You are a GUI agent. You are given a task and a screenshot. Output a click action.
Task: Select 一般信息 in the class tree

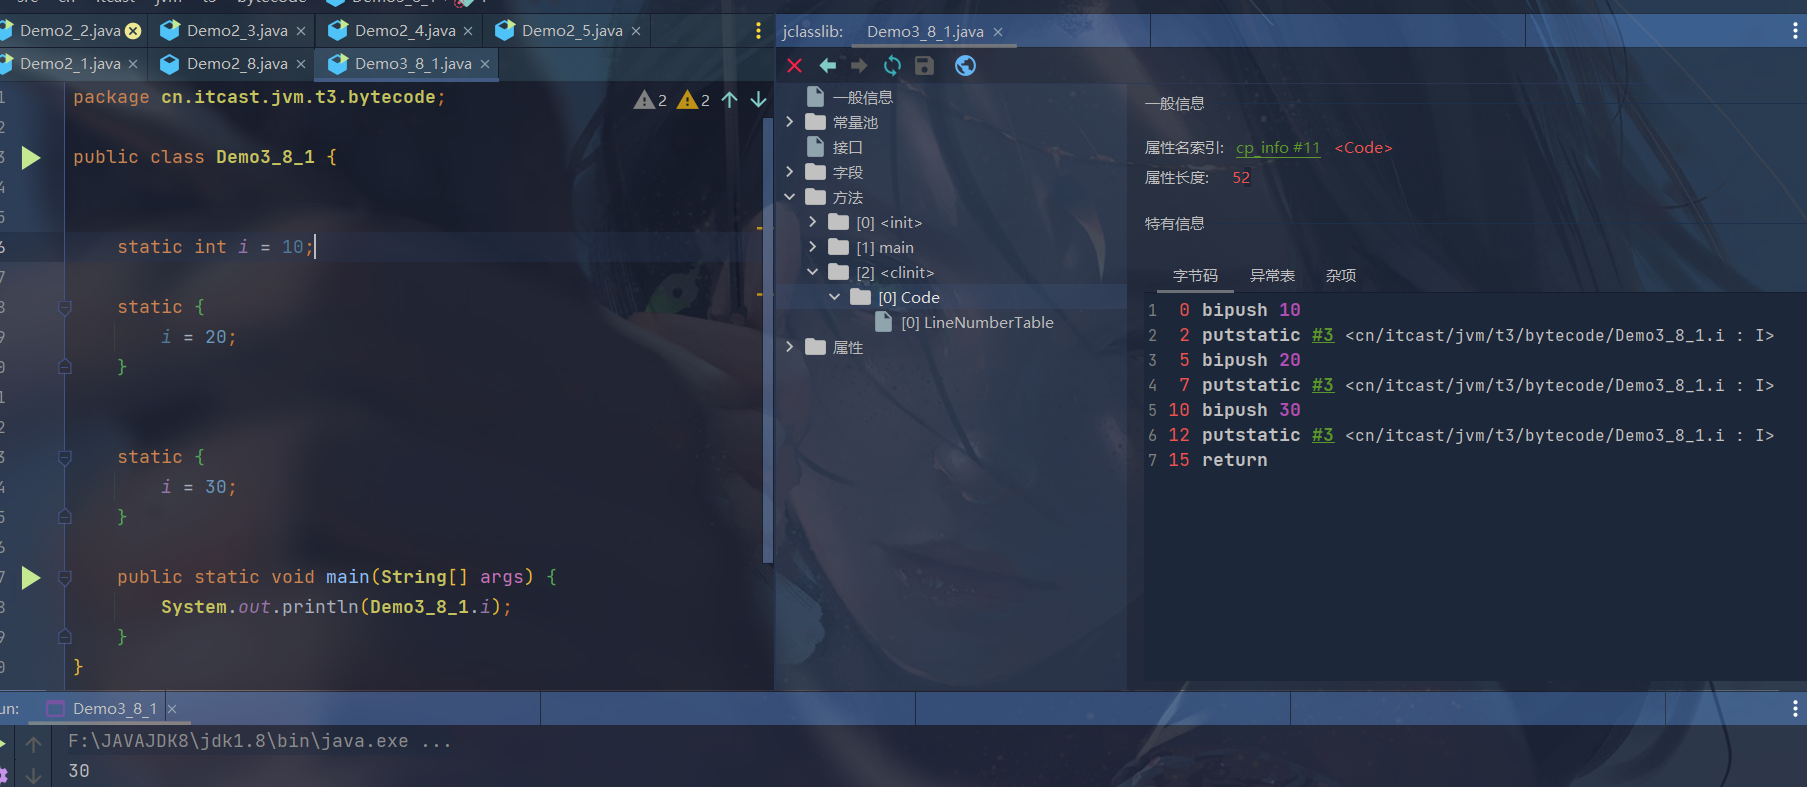point(862,97)
